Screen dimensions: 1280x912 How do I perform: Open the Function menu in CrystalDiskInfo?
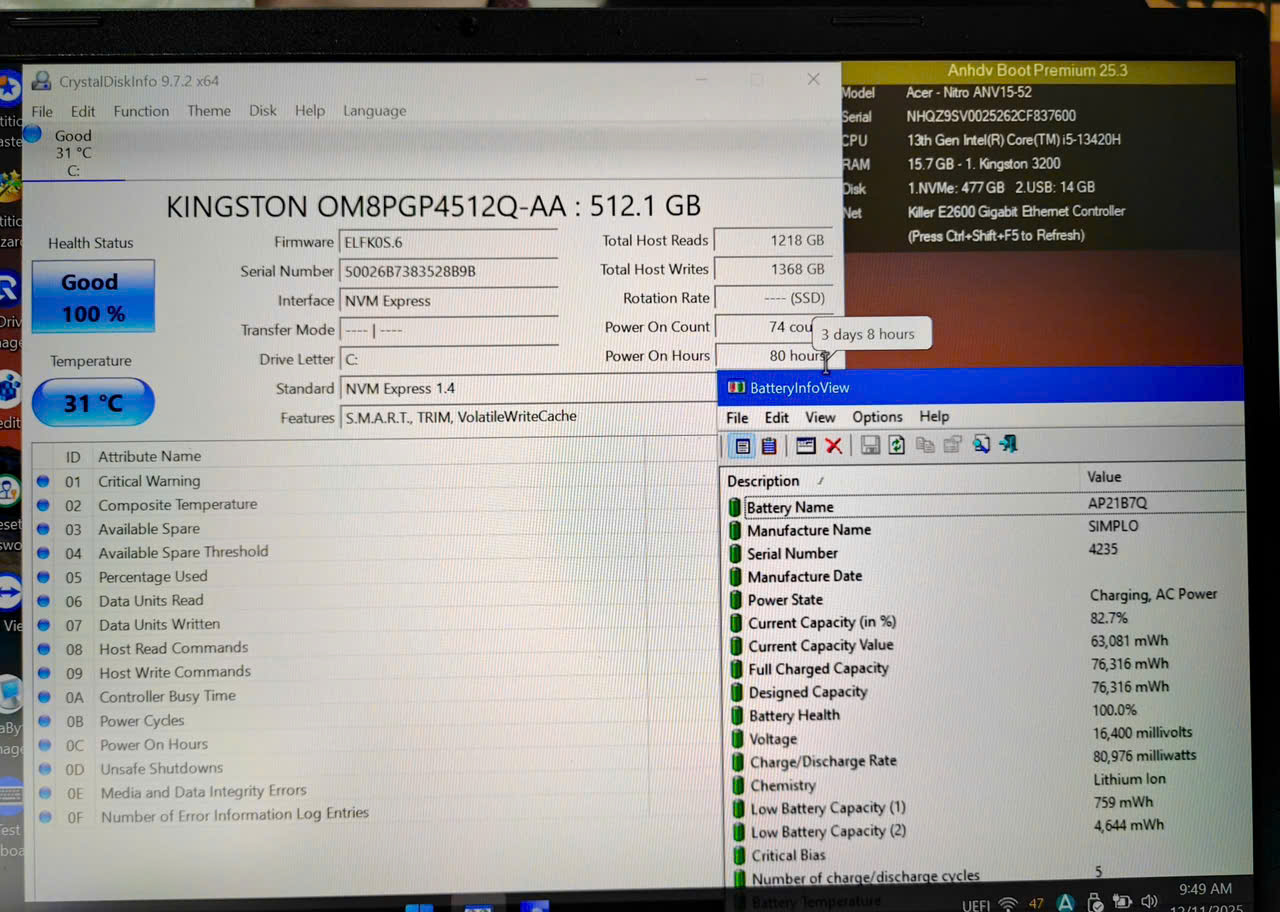point(141,111)
